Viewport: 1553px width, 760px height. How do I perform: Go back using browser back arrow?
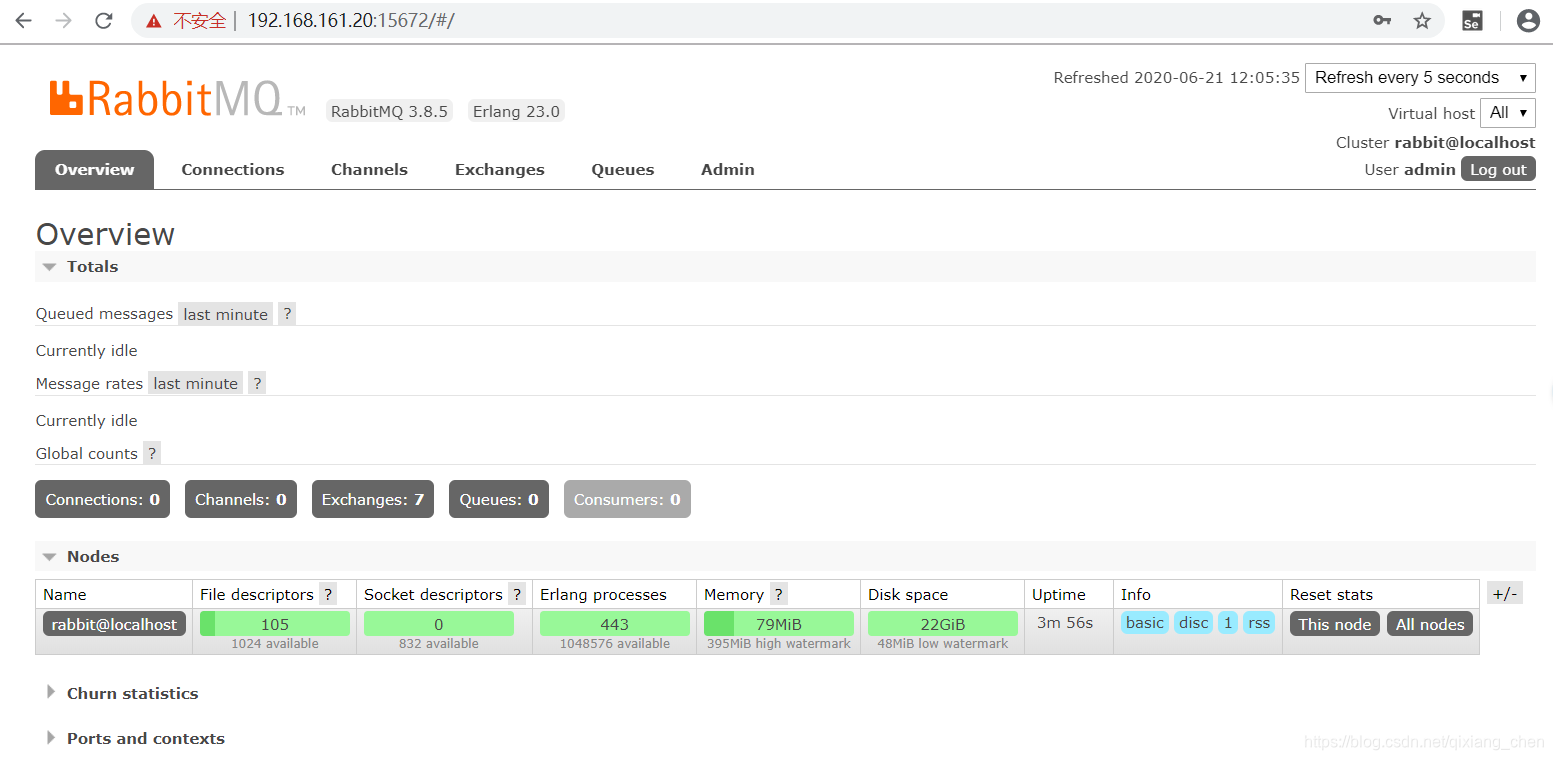[x=24, y=21]
